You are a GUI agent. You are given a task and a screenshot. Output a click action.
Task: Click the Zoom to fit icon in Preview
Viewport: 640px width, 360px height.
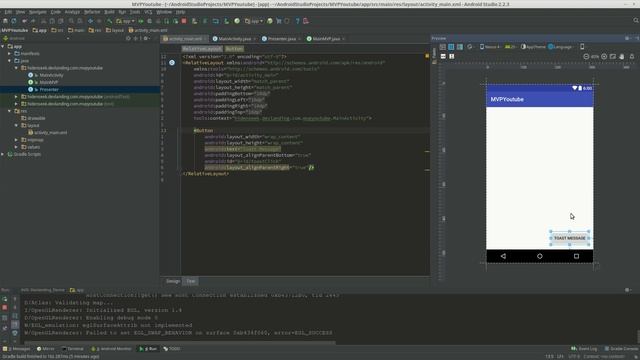point(613,57)
